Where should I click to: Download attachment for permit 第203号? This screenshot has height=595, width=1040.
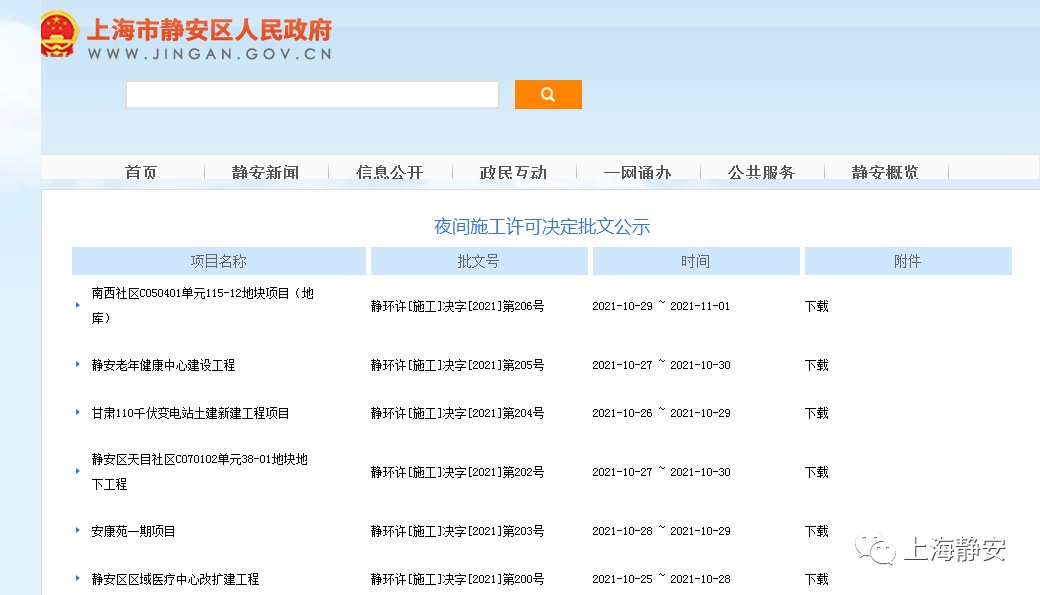[x=816, y=531]
